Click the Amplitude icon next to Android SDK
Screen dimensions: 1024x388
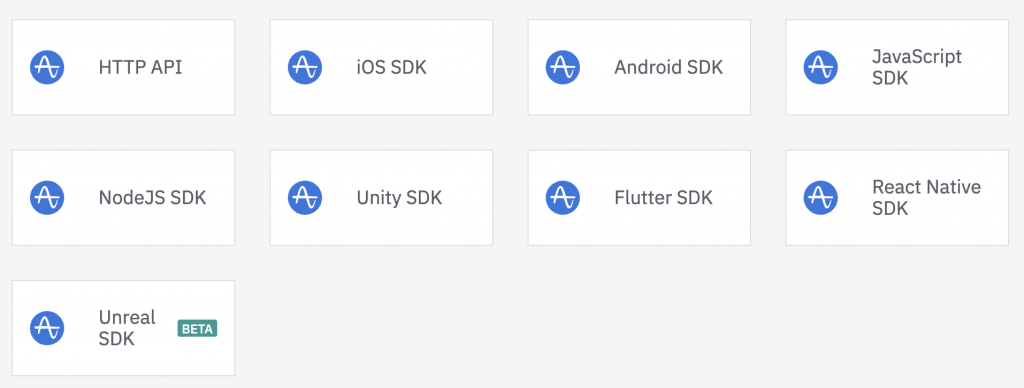563,67
